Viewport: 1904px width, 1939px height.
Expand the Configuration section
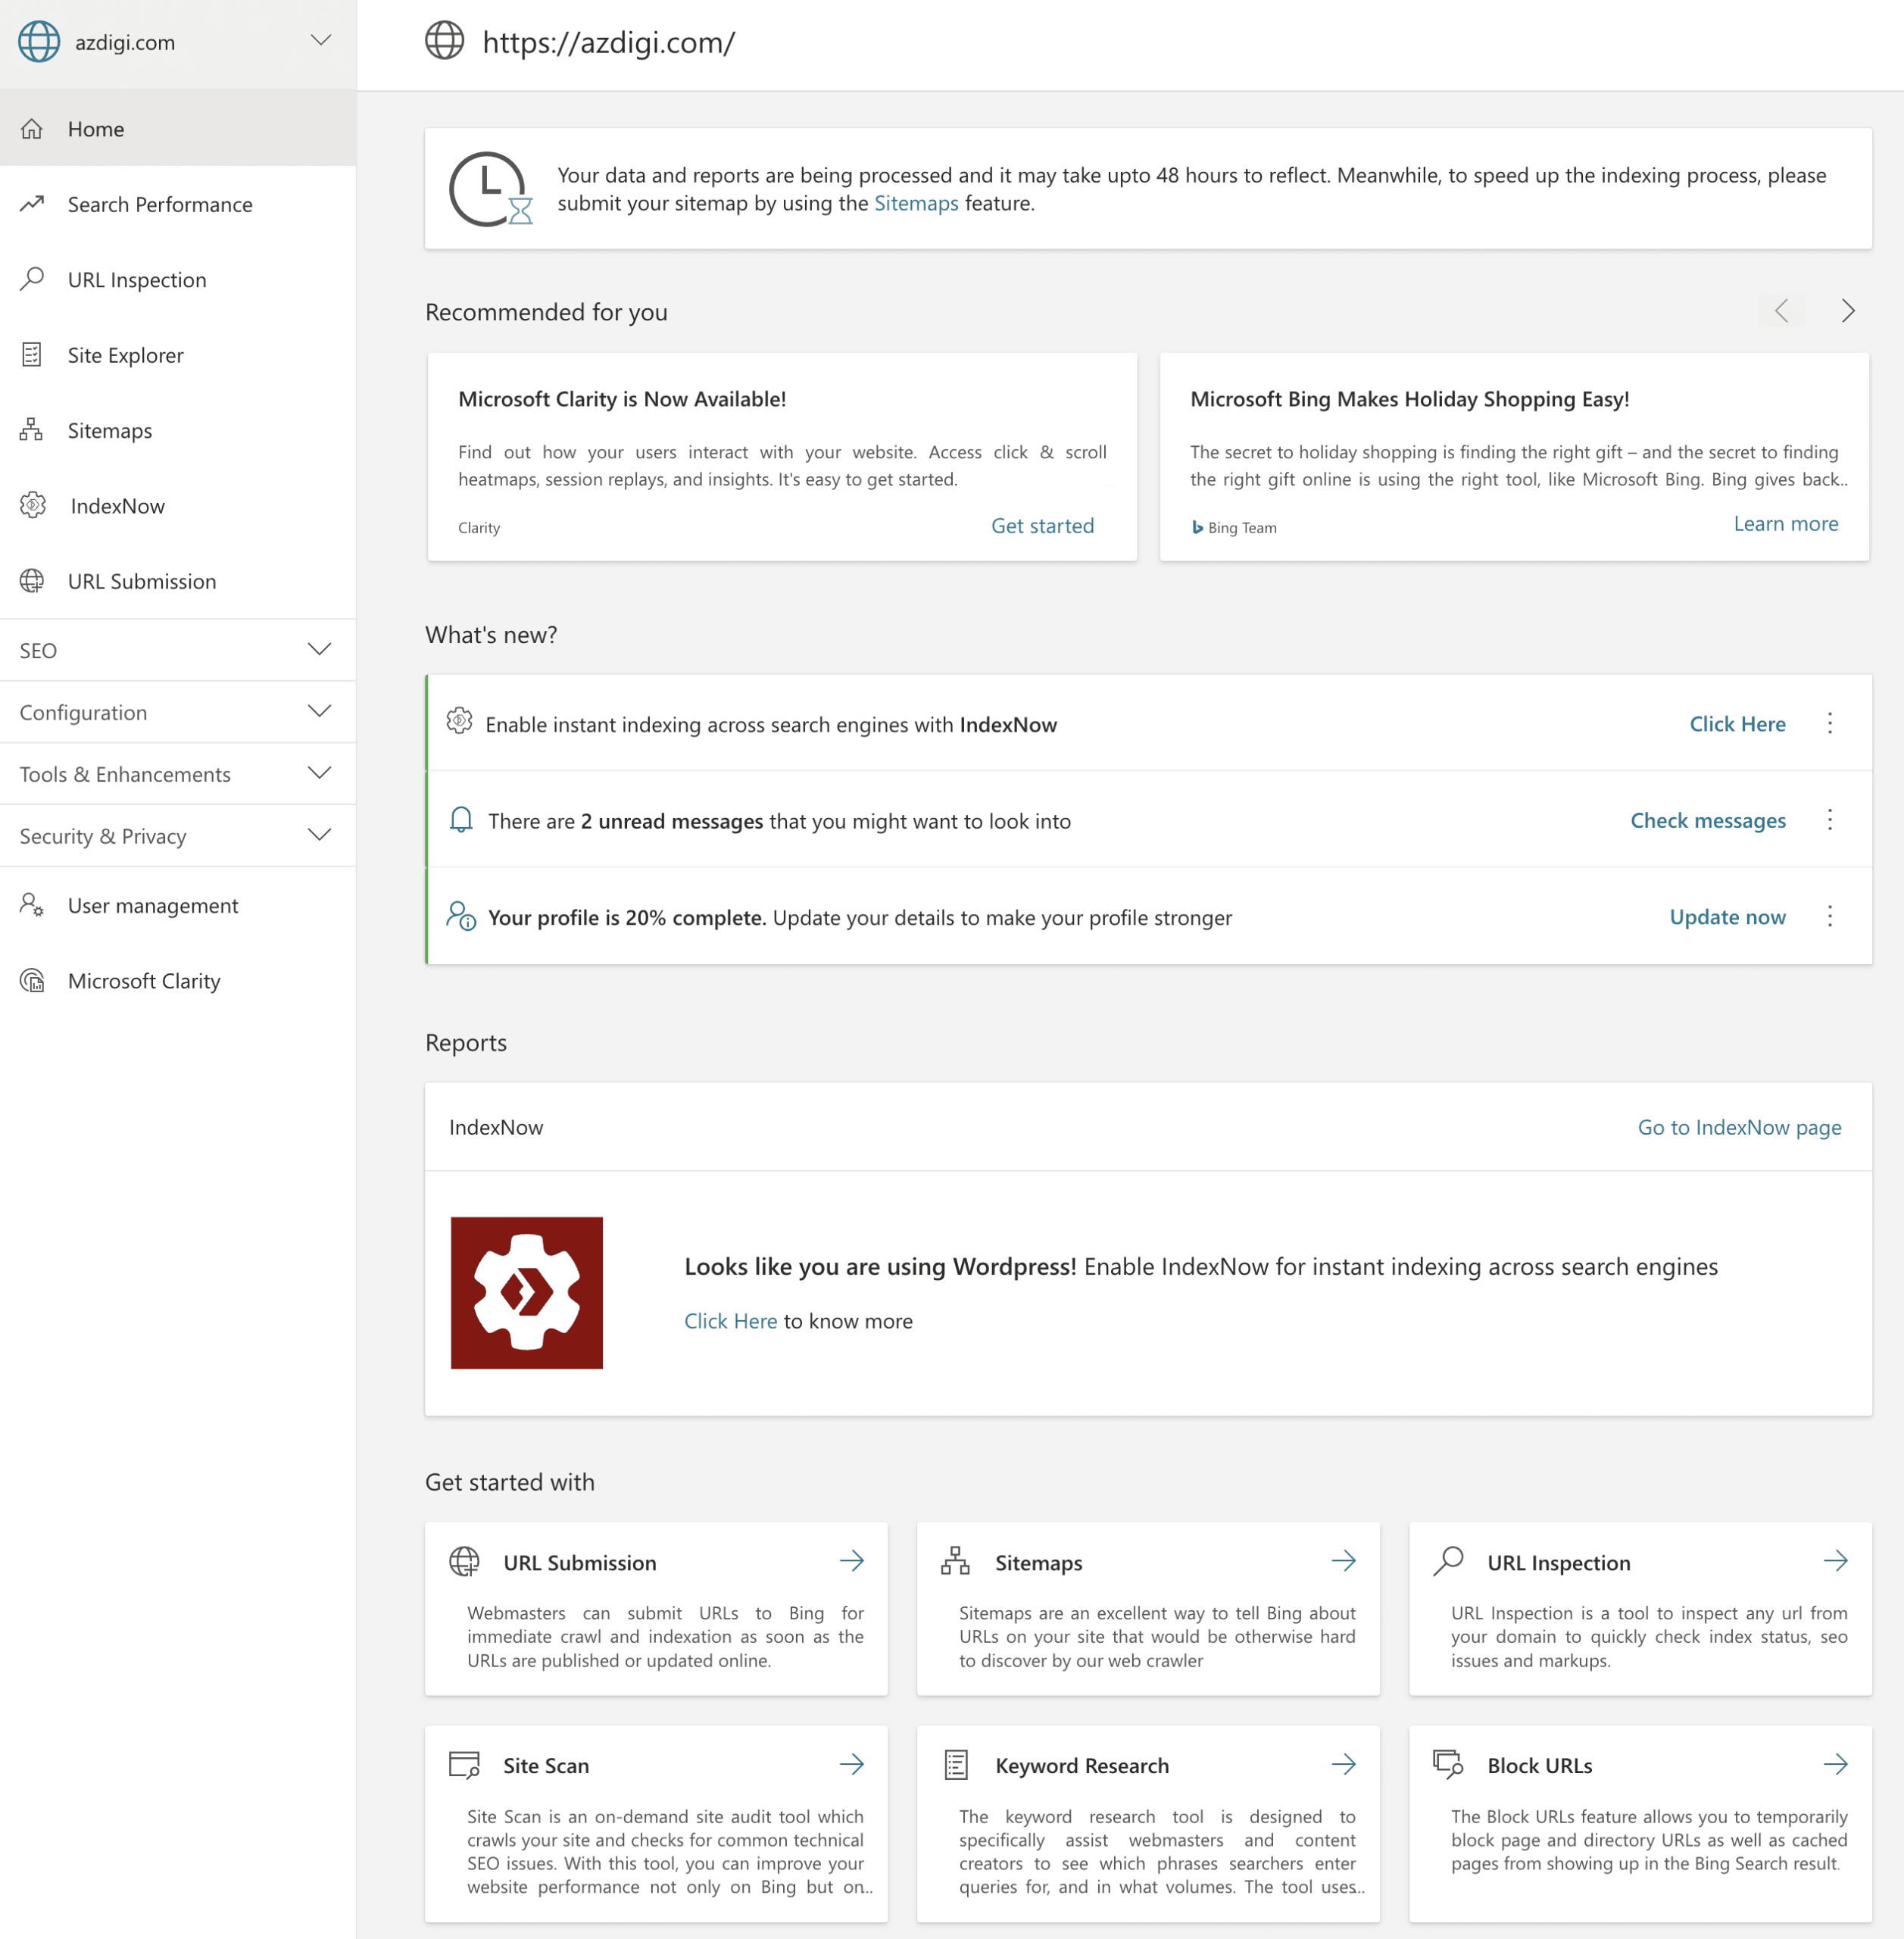319,712
